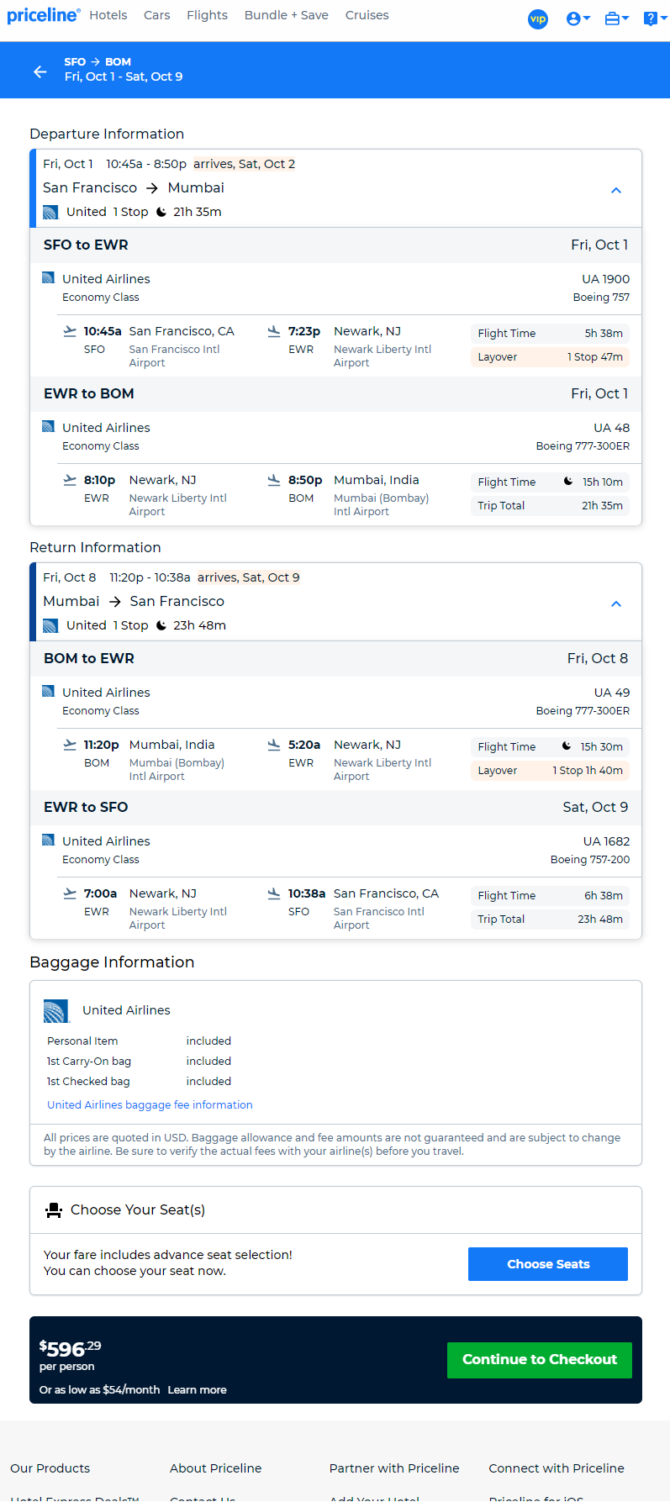Open Bundle + Save tab

(286, 16)
